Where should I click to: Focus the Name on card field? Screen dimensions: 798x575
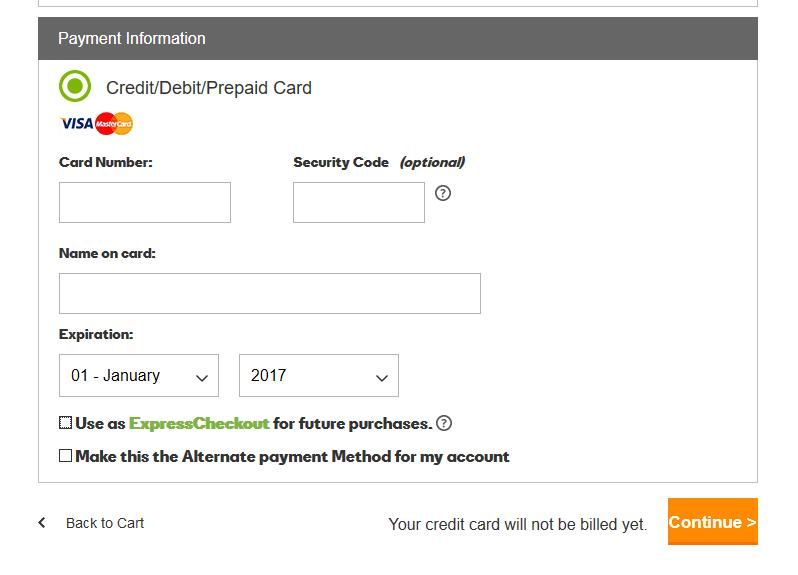coord(269,293)
